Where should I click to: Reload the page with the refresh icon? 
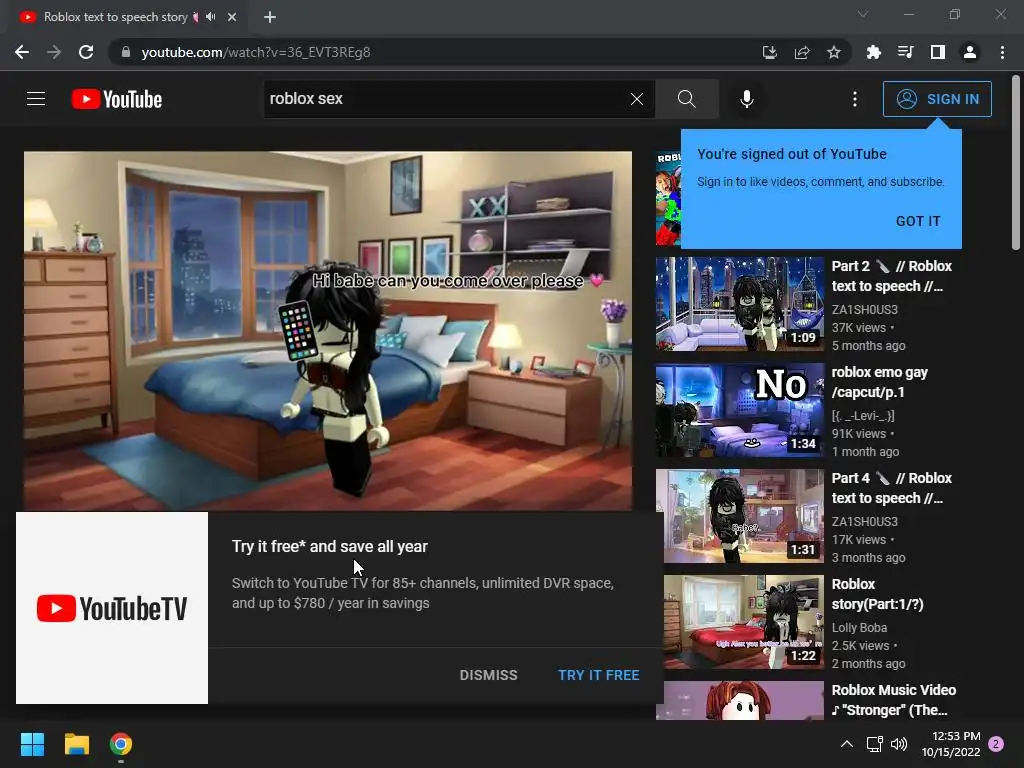pyautogui.click(x=86, y=52)
